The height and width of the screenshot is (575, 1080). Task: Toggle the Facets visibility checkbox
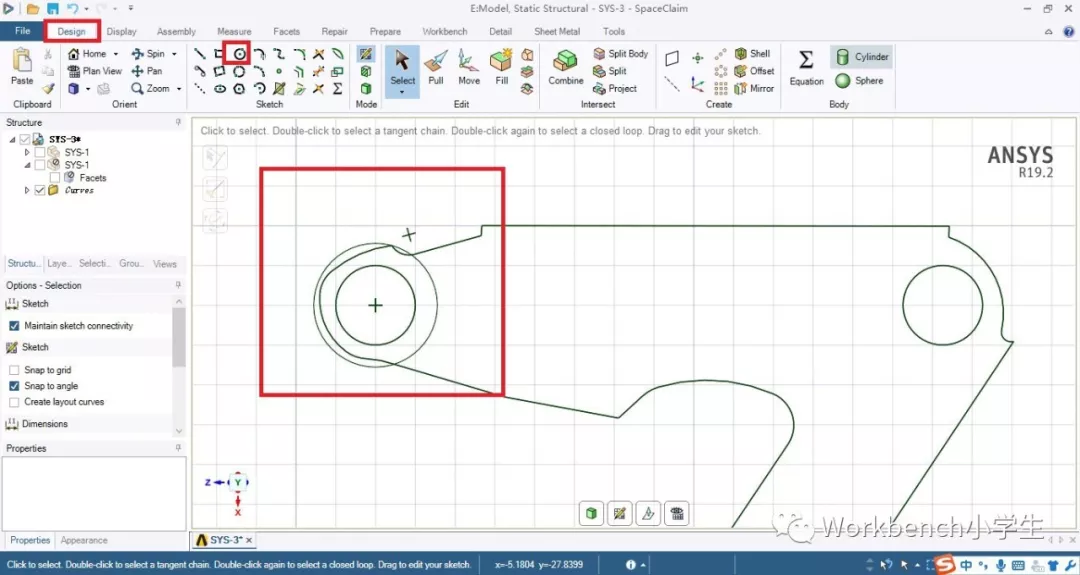[55, 178]
